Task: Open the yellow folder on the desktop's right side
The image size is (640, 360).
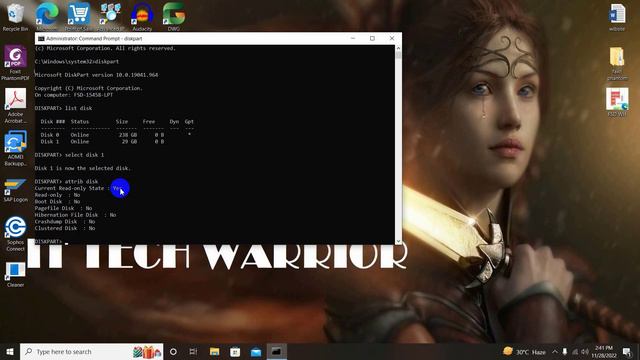Action: (x=617, y=63)
